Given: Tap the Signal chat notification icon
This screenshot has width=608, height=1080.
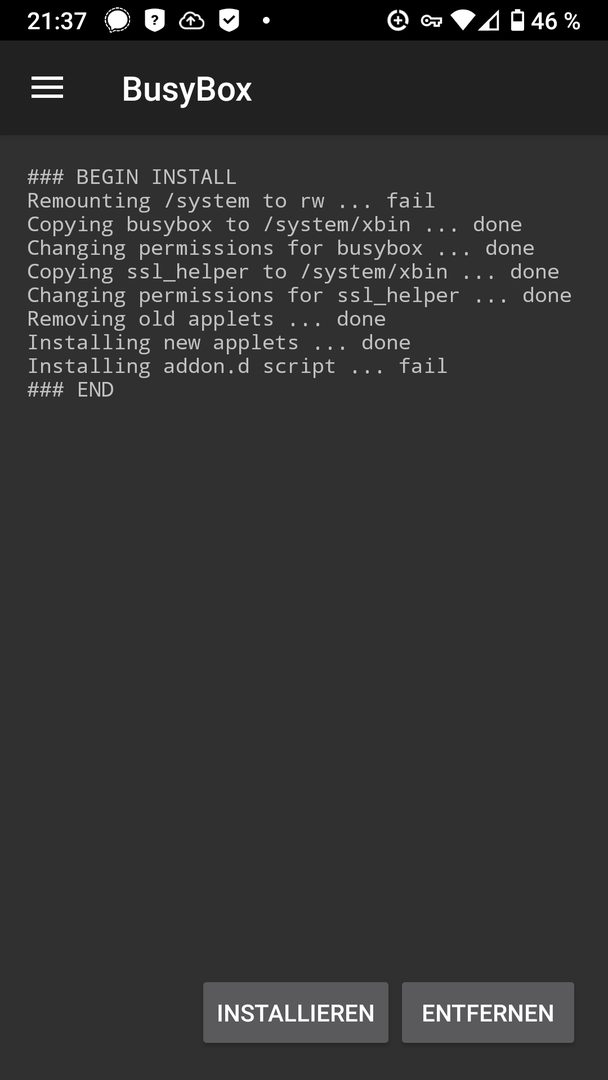Looking at the screenshot, I should pyautogui.click(x=117, y=21).
